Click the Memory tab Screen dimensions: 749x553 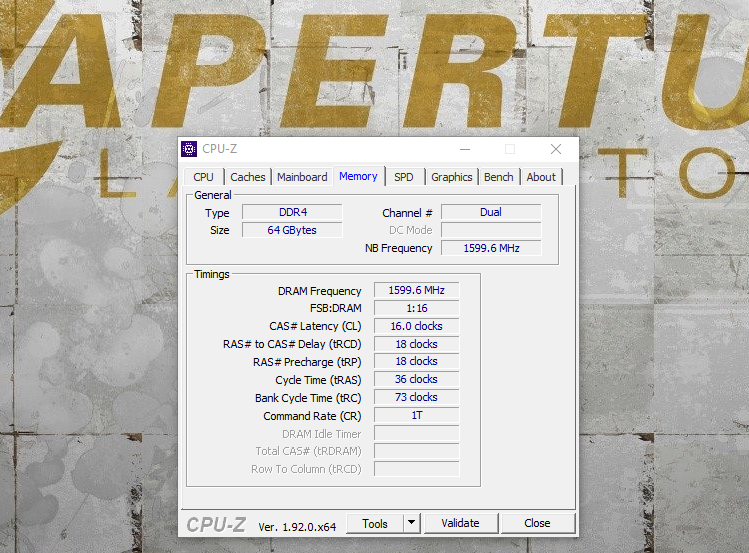pos(358,176)
